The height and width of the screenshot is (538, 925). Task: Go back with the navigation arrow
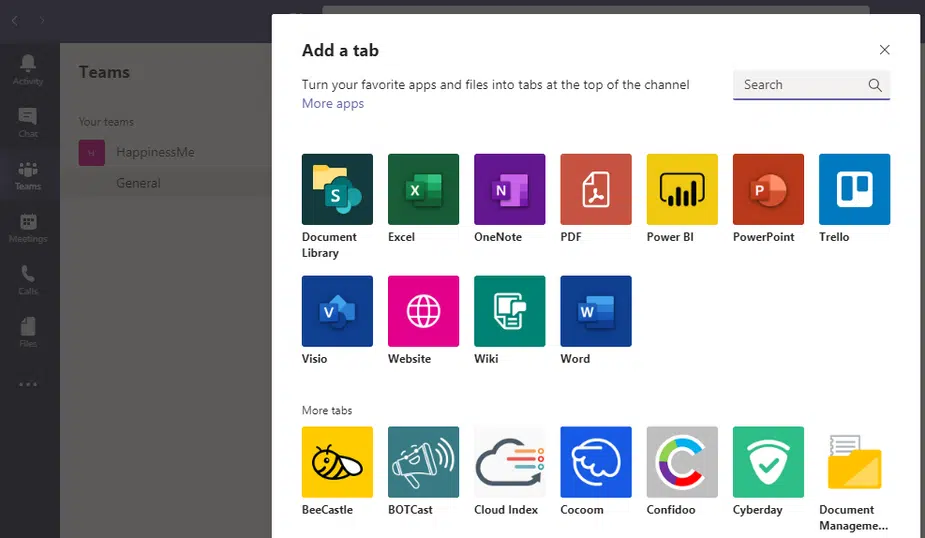15,21
